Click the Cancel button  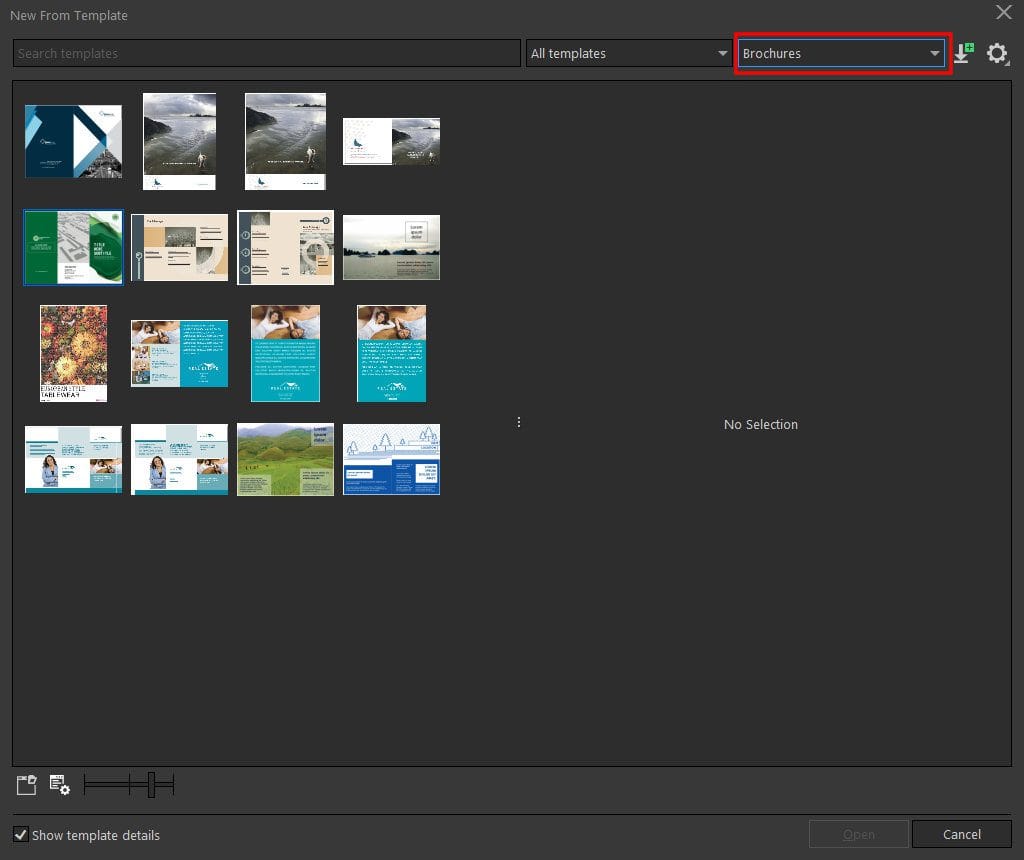961,834
